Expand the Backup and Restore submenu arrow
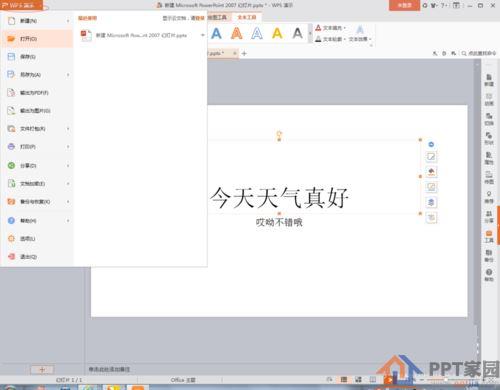Viewport: 500px width, 390px height. 68,202
